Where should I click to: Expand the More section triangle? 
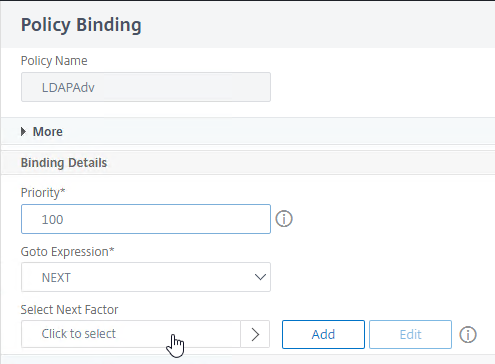pos(23,132)
